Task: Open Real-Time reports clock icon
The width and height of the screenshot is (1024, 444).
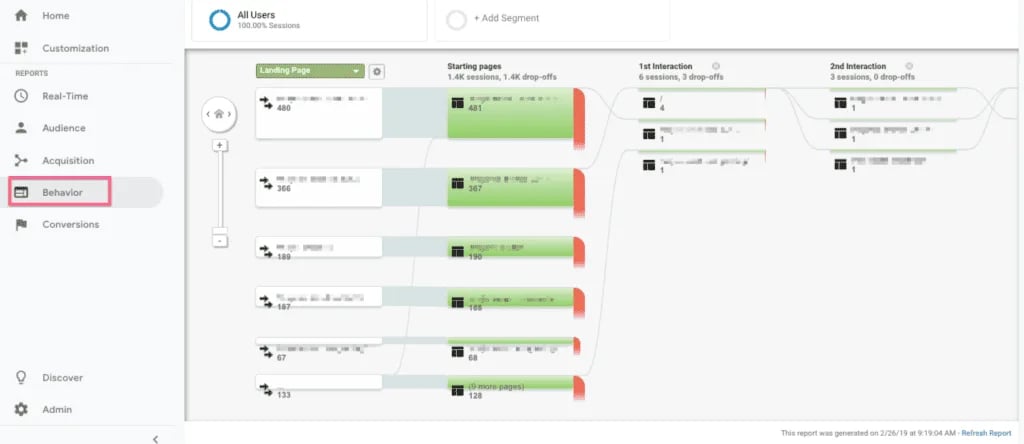Action: point(21,96)
